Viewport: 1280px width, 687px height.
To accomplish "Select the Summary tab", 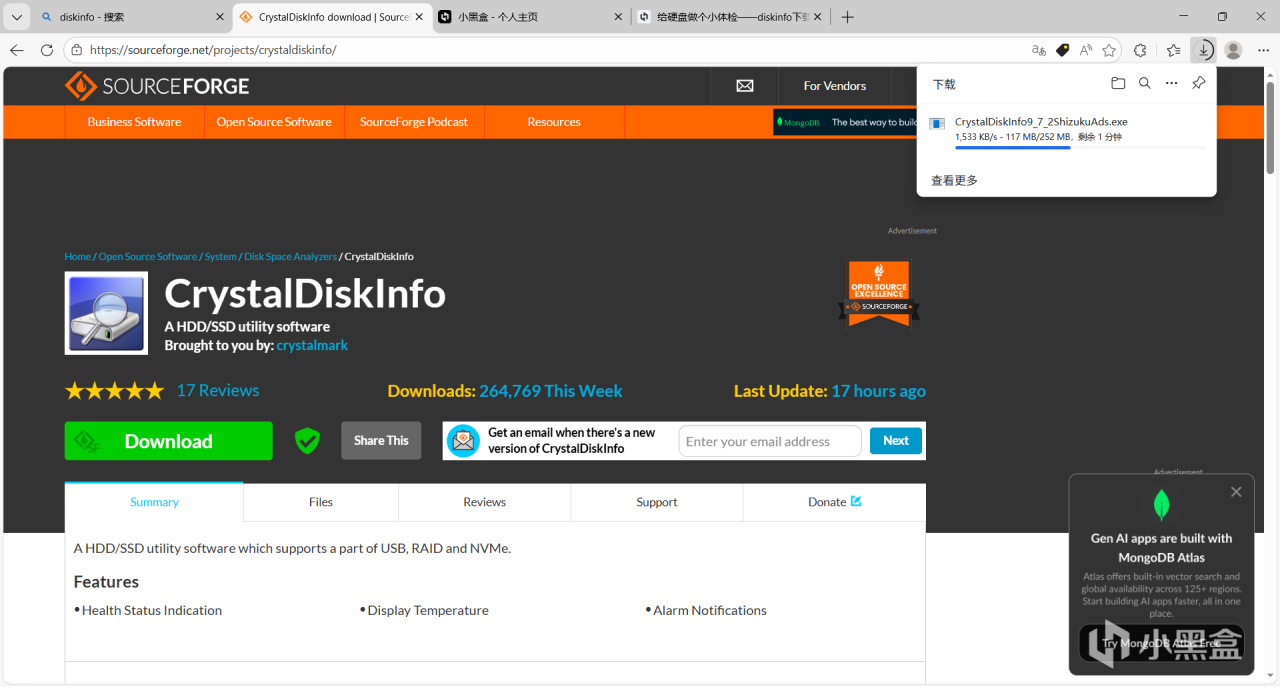I will (154, 502).
